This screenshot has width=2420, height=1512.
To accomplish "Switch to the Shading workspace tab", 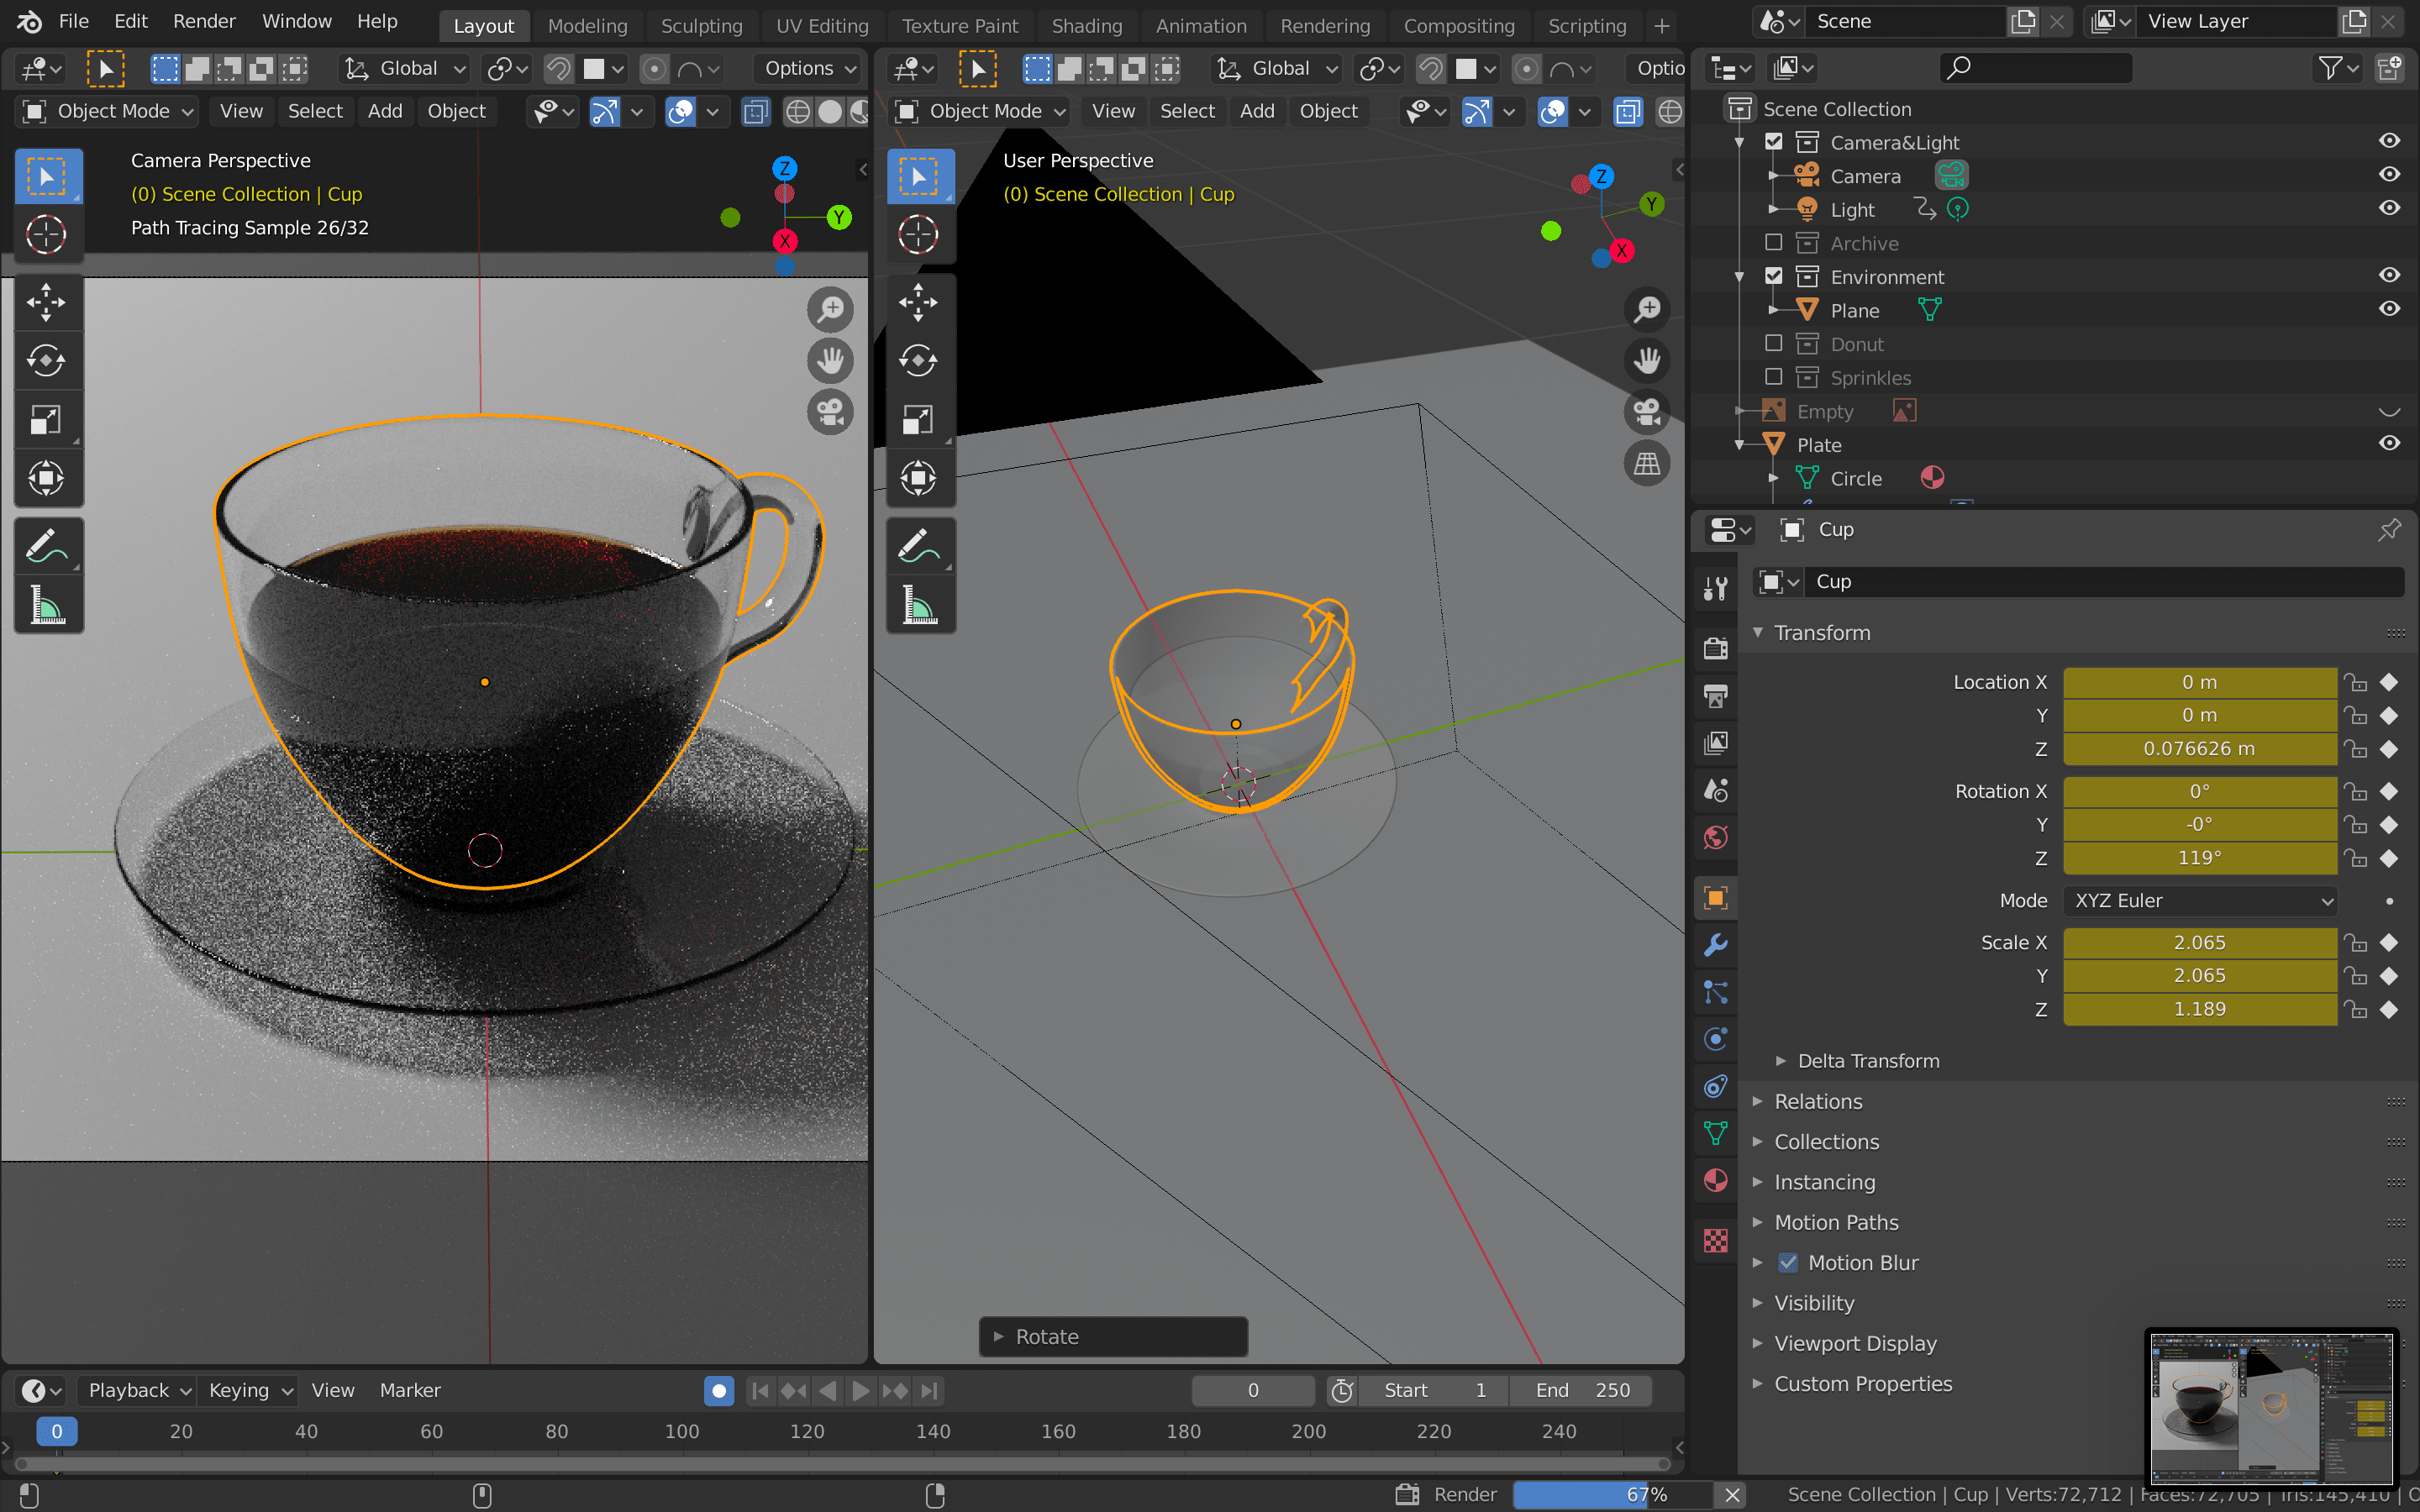I will (1086, 26).
